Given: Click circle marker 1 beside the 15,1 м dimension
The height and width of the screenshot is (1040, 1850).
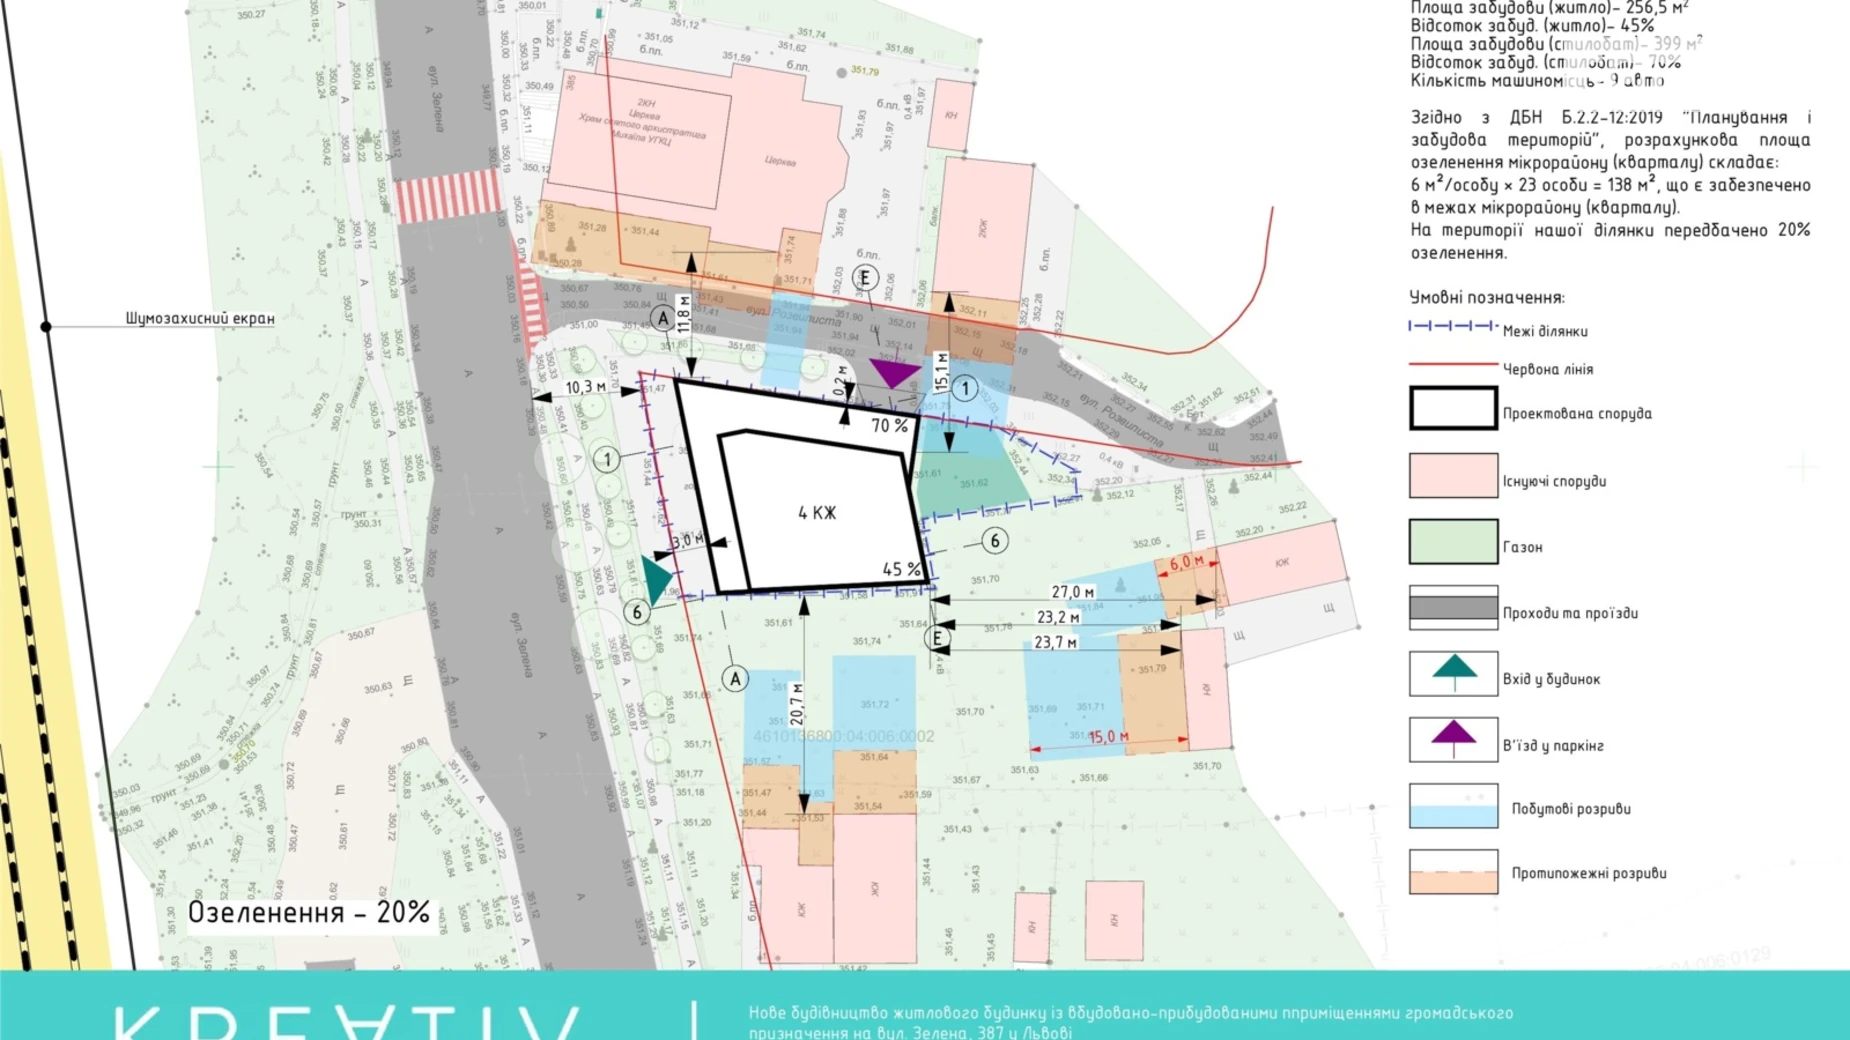Looking at the screenshot, I should (964, 388).
